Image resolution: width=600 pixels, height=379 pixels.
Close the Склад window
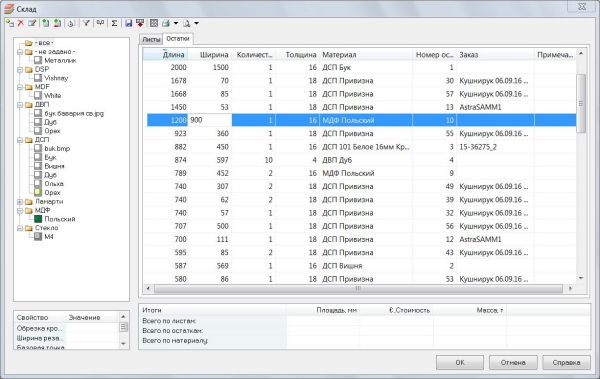coord(582,7)
